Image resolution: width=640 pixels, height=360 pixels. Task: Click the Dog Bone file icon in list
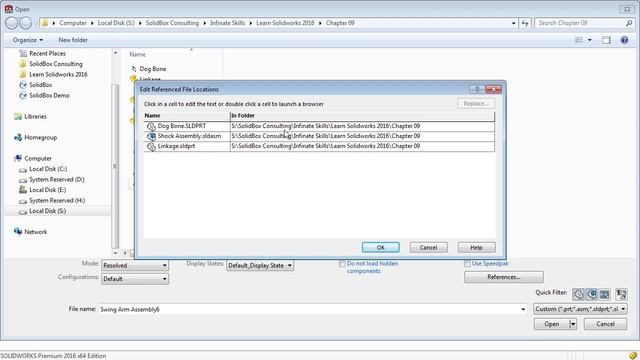(x=134, y=69)
